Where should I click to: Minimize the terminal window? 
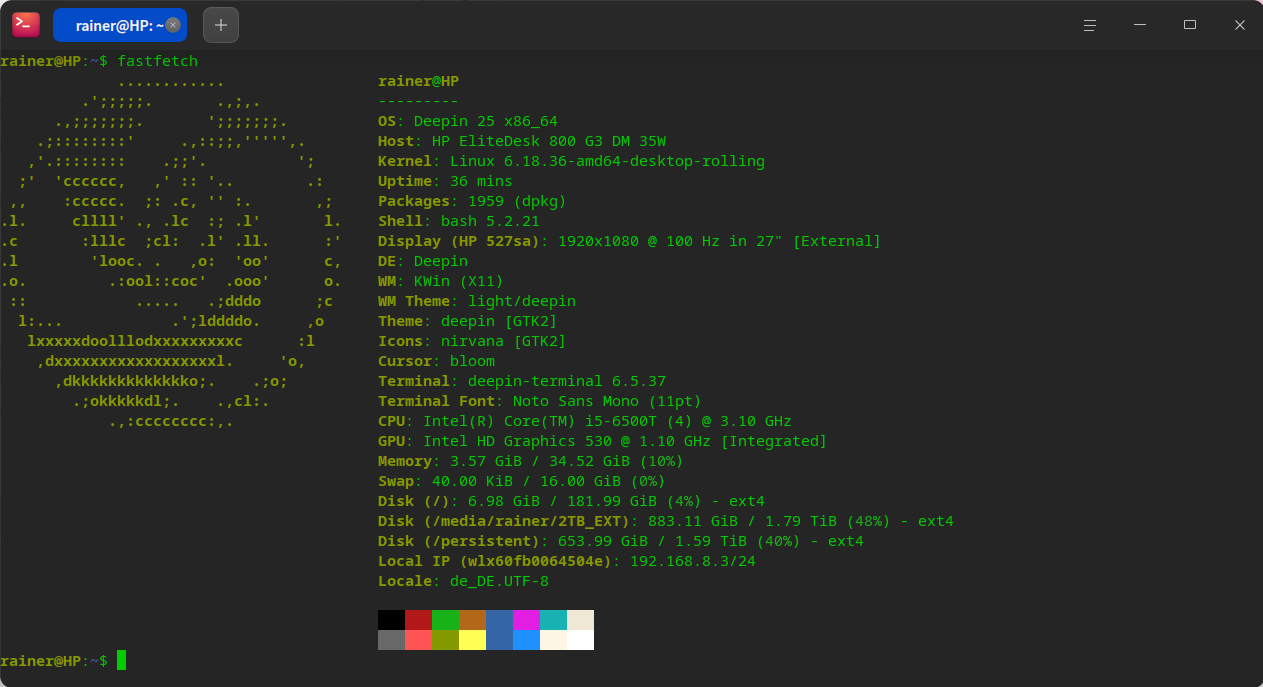(1139, 25)
